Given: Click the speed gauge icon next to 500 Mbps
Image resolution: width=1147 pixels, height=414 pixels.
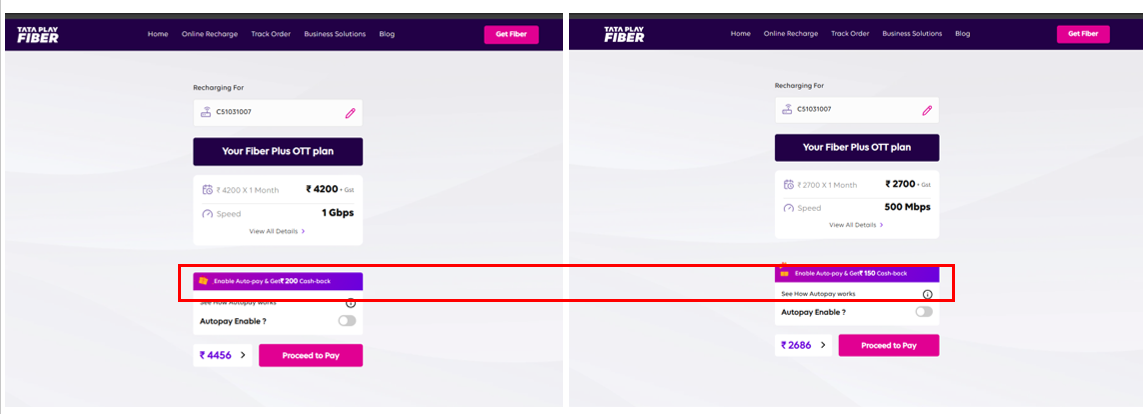Looking at the screenshot, I should coord(789,208).
